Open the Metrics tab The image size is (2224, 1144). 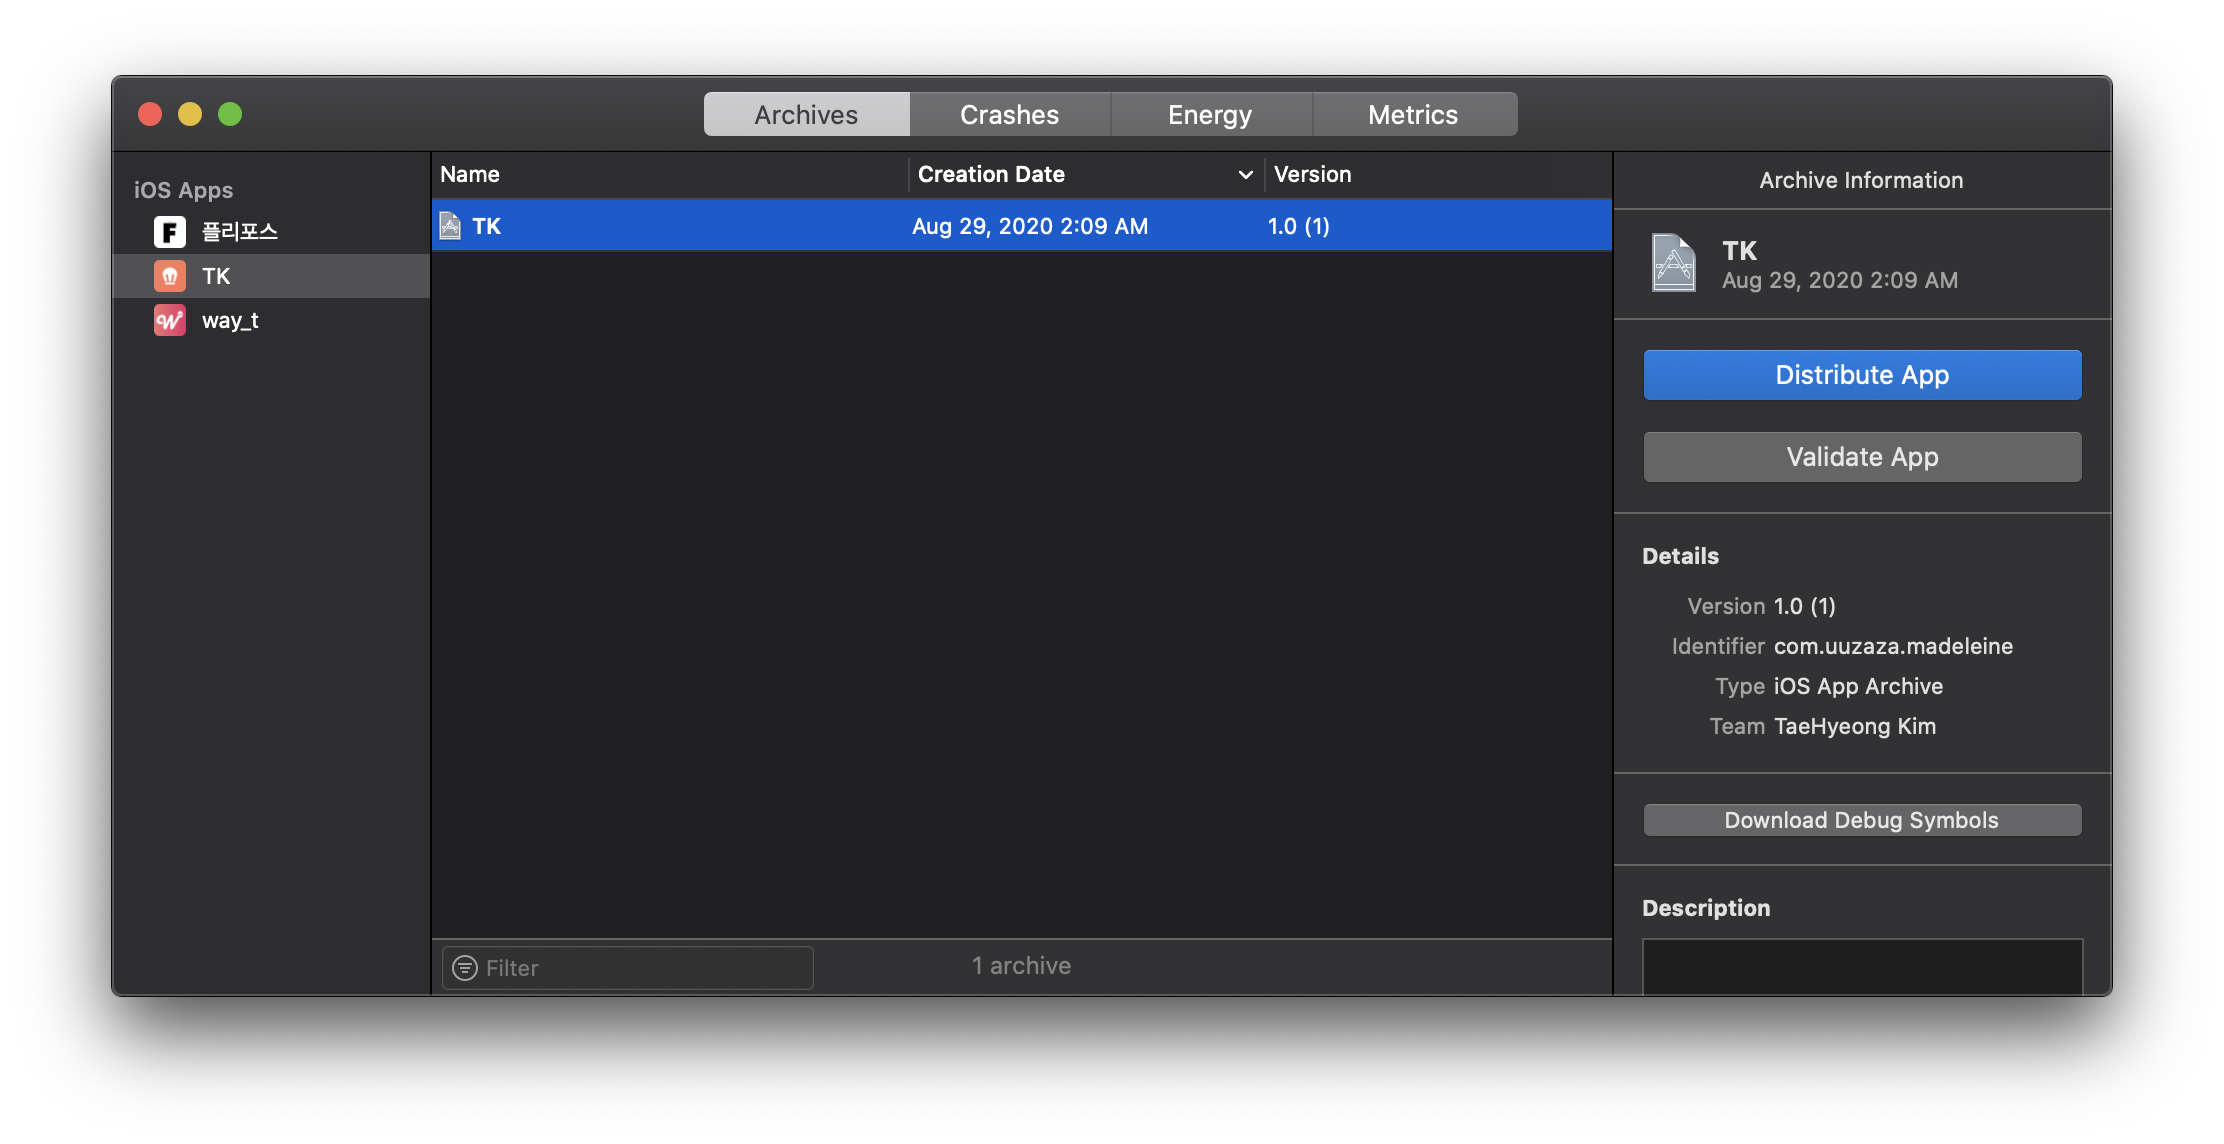pyautogui.click(x=1413, y=115)
